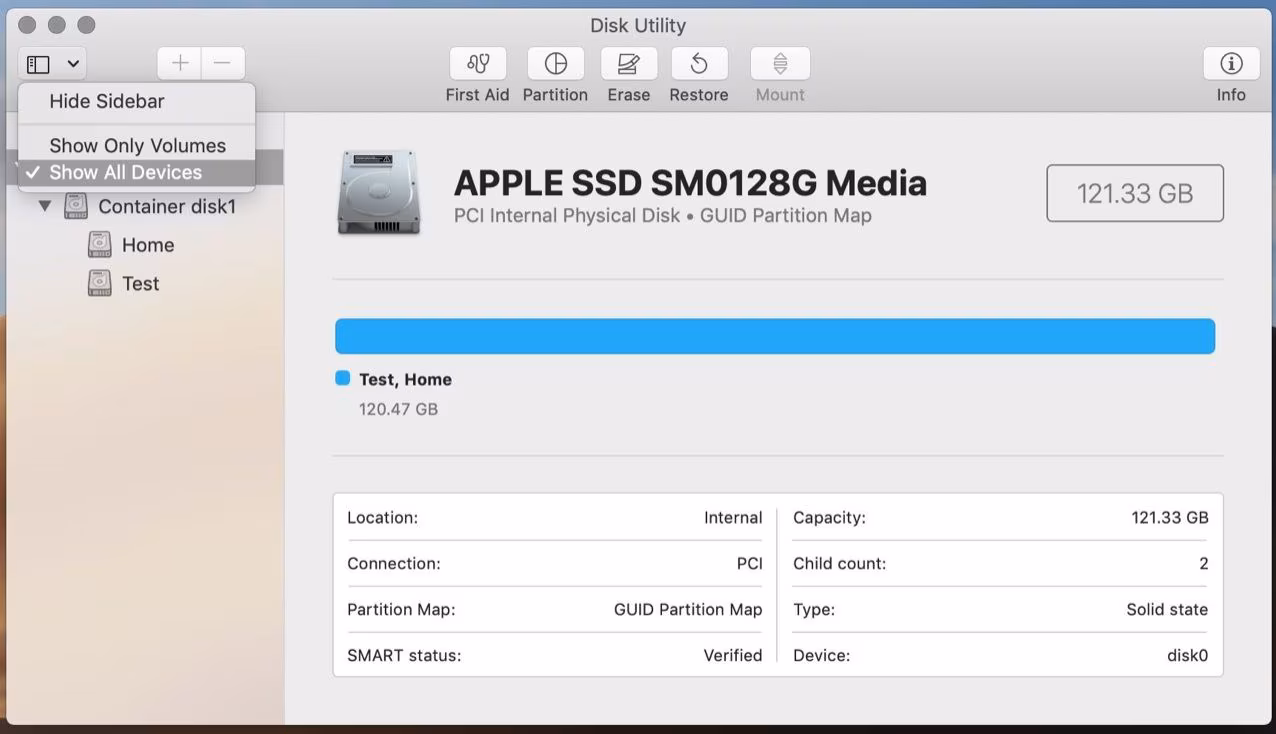Viewport: 1276px width, 734px height.
Task: Click the Home volume icon
Action: pos(99,245)
